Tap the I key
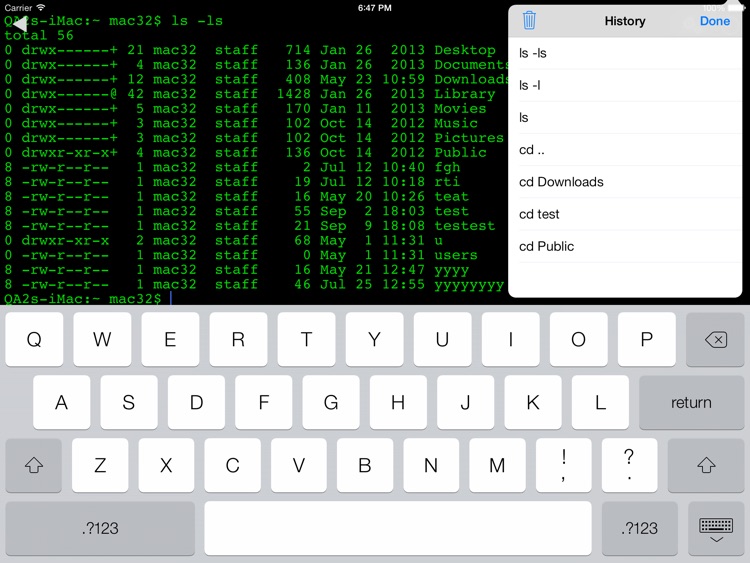This screenshot has width=750, height=563. pos(510,340)
